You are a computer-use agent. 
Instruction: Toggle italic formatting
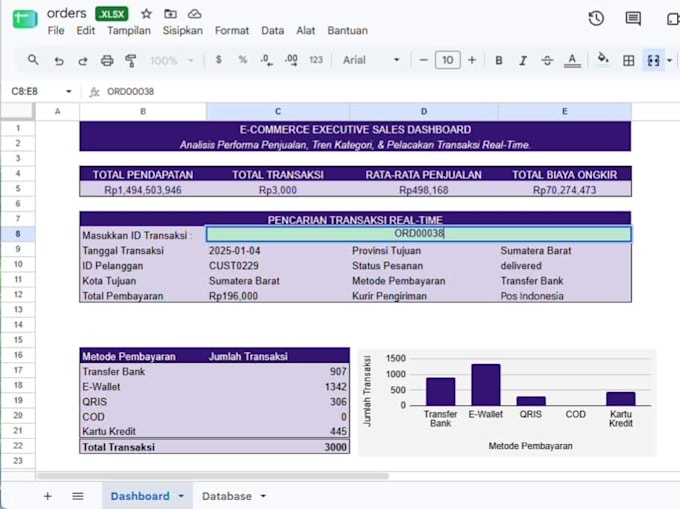point(523,60)
